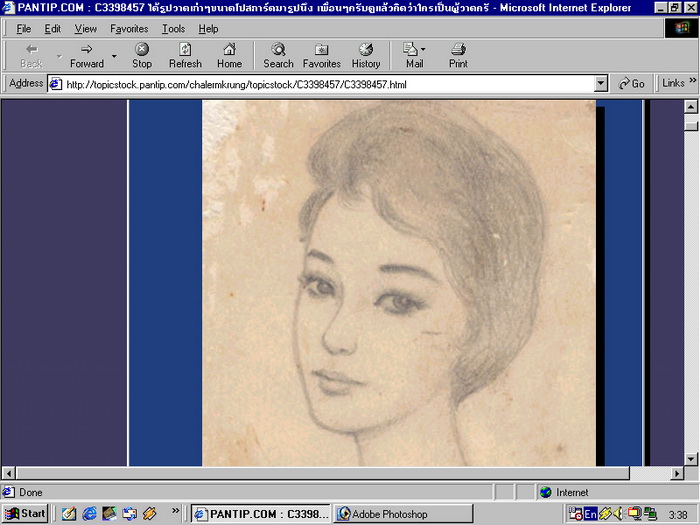Expand the address bar URL dropdown
Image resolution: width=700 pixels, height=525 pixels.
coord(601,83)
